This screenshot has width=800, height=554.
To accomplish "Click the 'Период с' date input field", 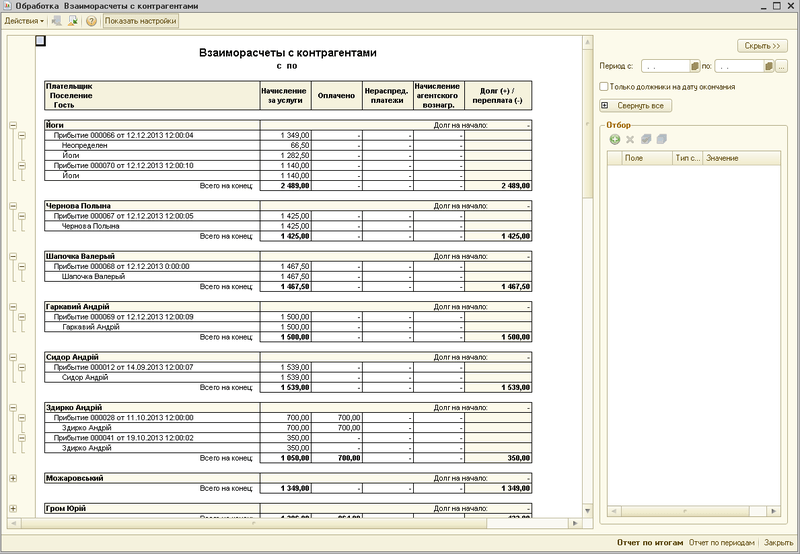I will pyautogui.click(x=664, y=66).
